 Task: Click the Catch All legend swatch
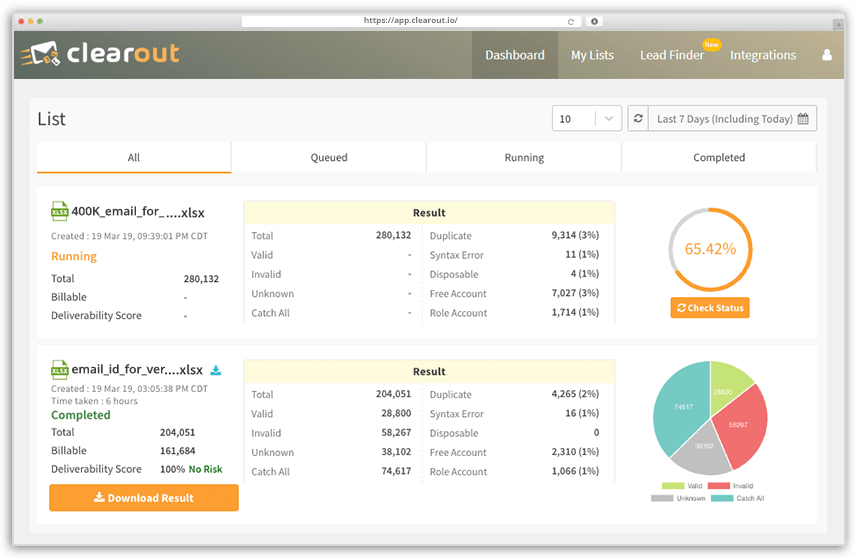coord(722,498)
